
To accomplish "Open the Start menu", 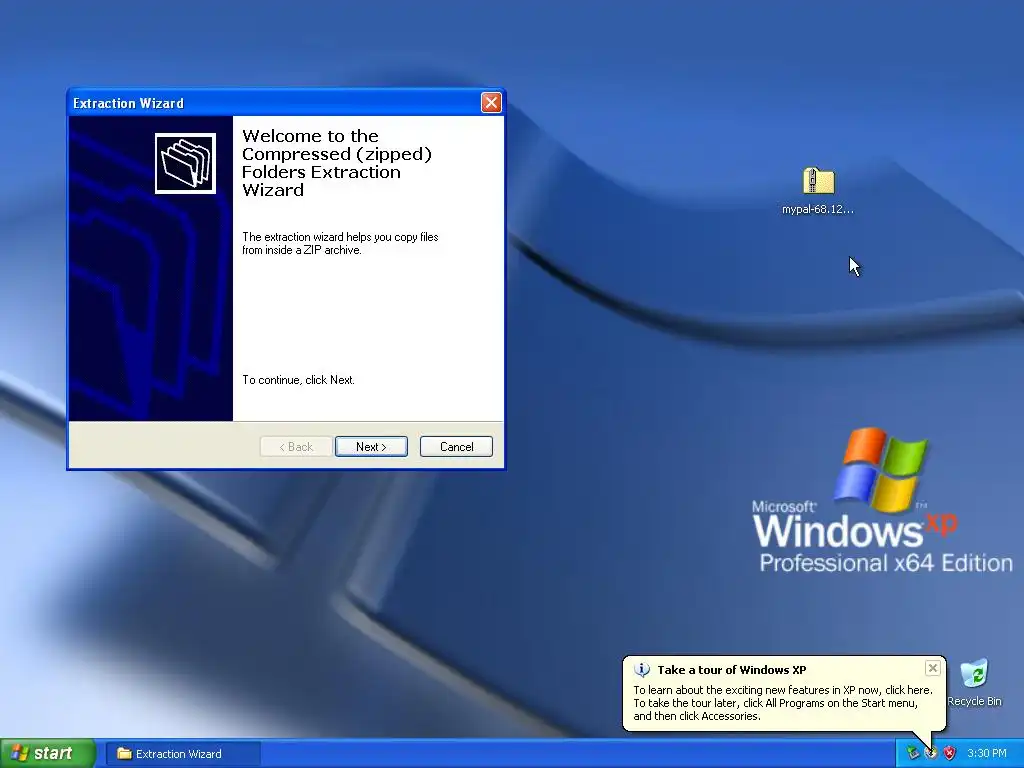I will click(x=48, y=753).
